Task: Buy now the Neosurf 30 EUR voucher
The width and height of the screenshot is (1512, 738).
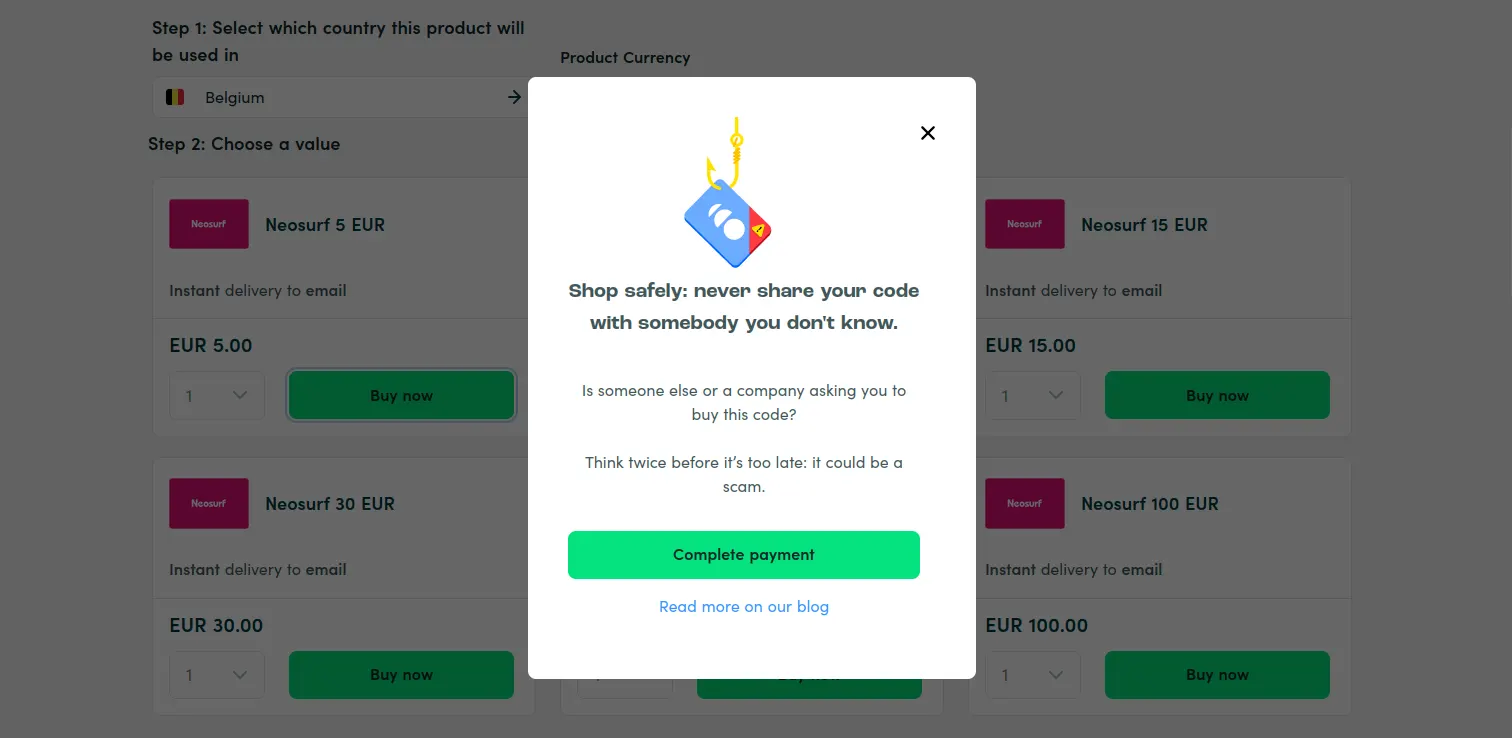Action: (x=402, y=675)
